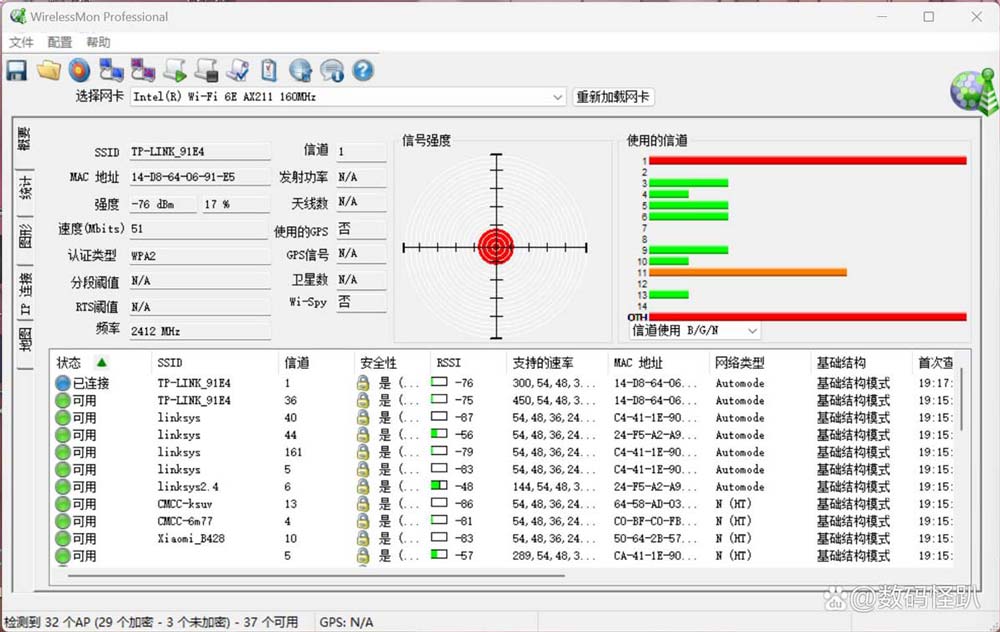1000x632 pixels.
Task: Open the 配置 menu
Action: coord(60,42)
